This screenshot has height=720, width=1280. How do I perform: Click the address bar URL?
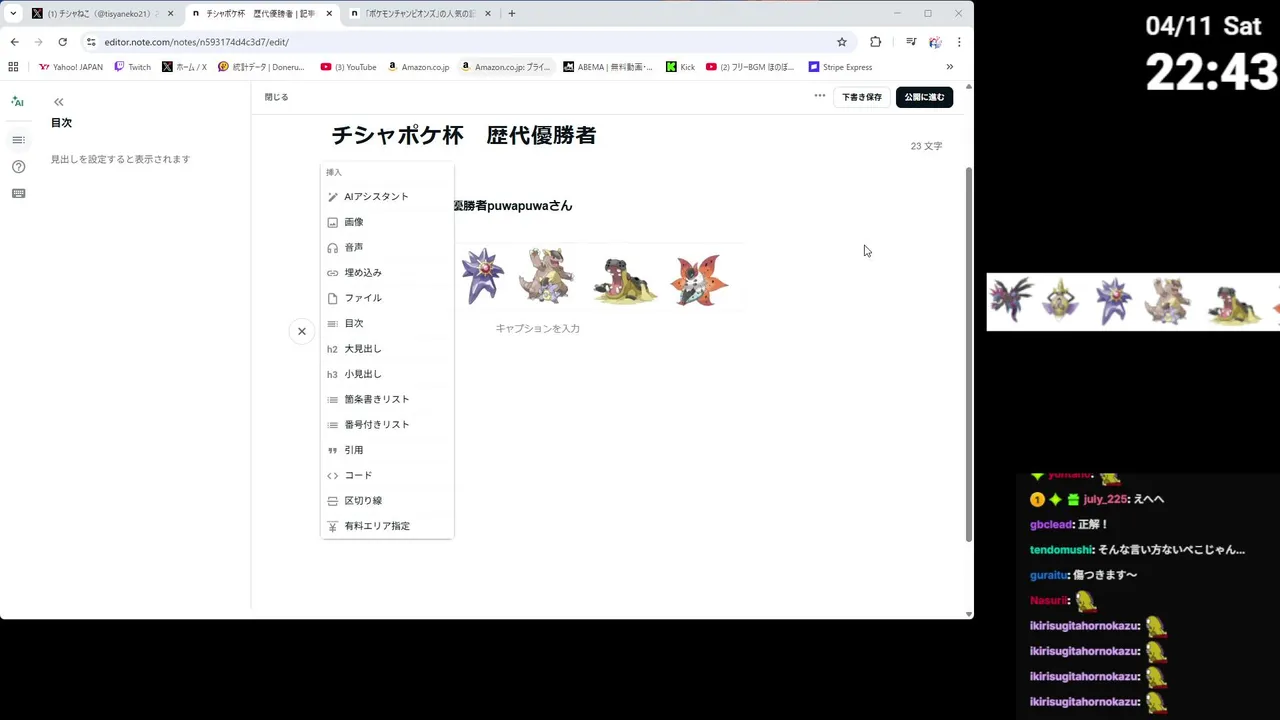click(196, 42)
